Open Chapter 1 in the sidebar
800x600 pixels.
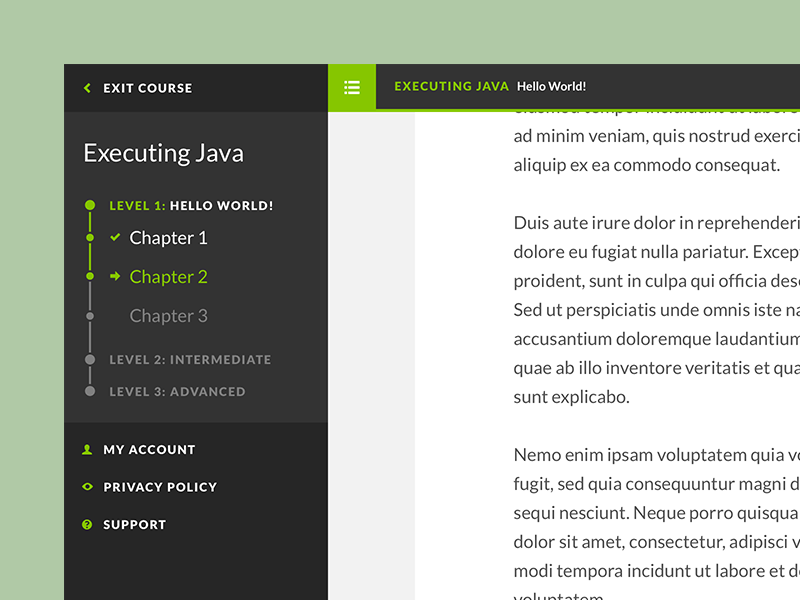[168, 238]
